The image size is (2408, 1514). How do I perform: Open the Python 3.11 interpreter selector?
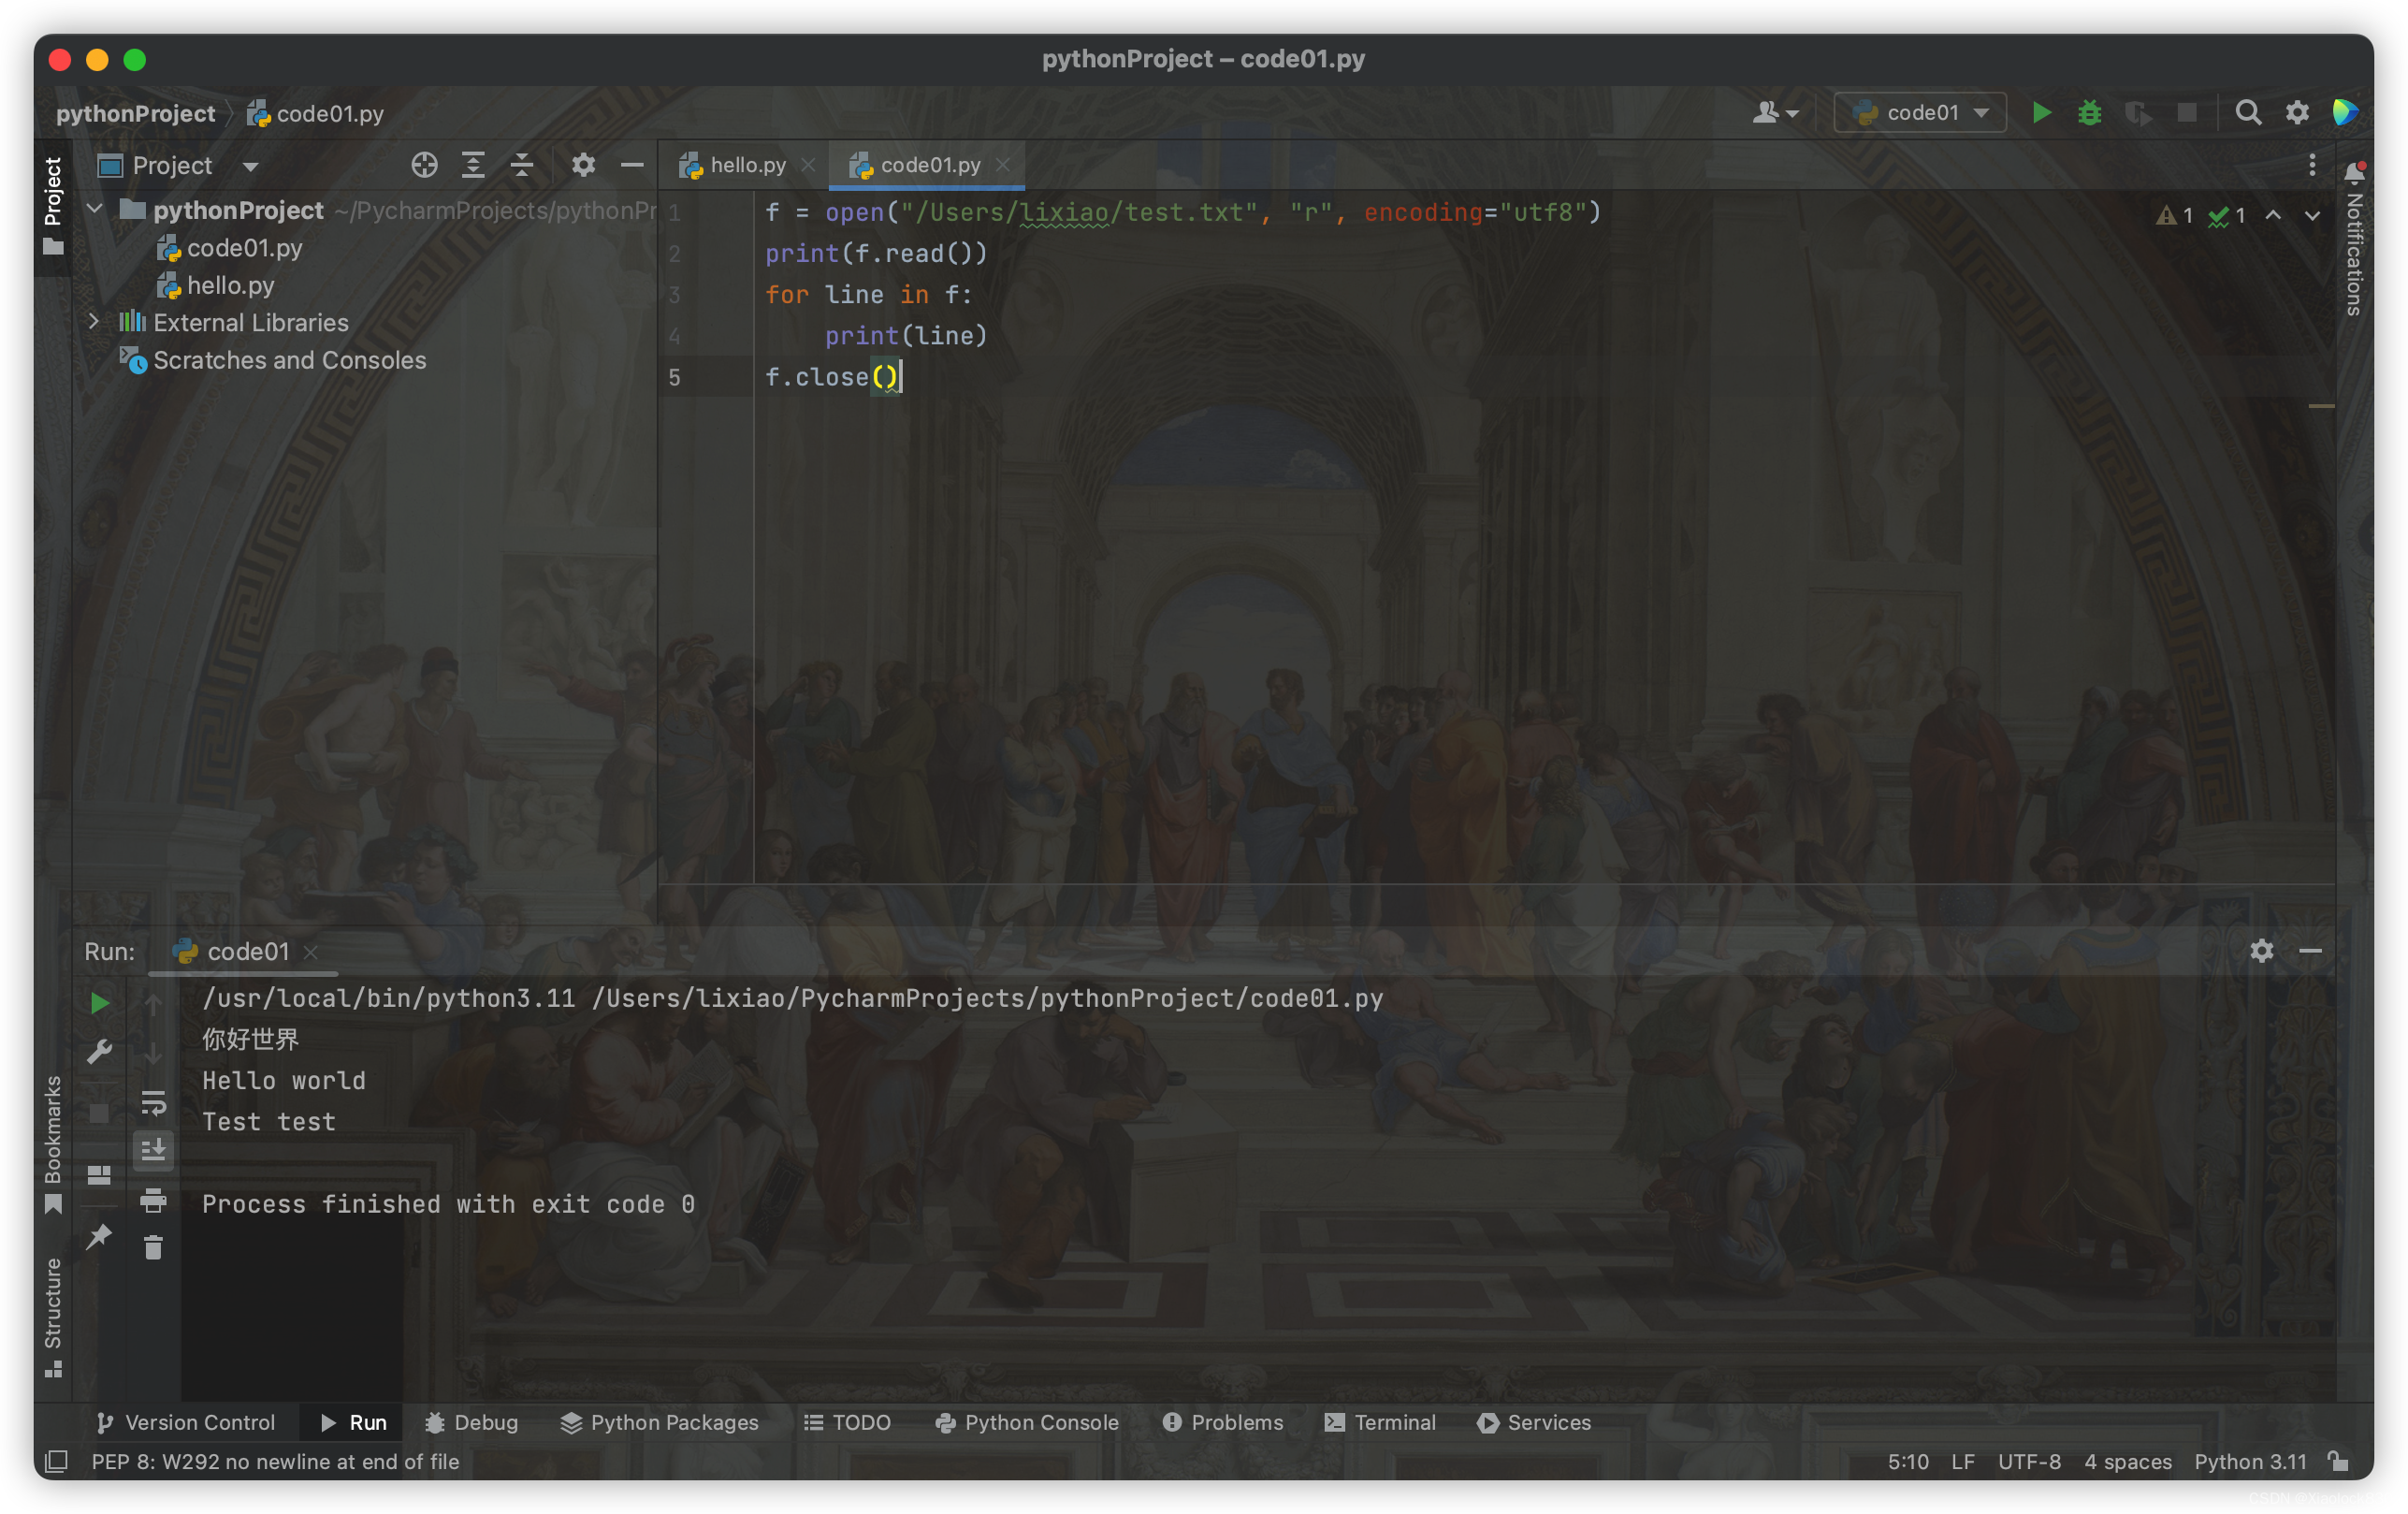(x=2250, y=1462)
